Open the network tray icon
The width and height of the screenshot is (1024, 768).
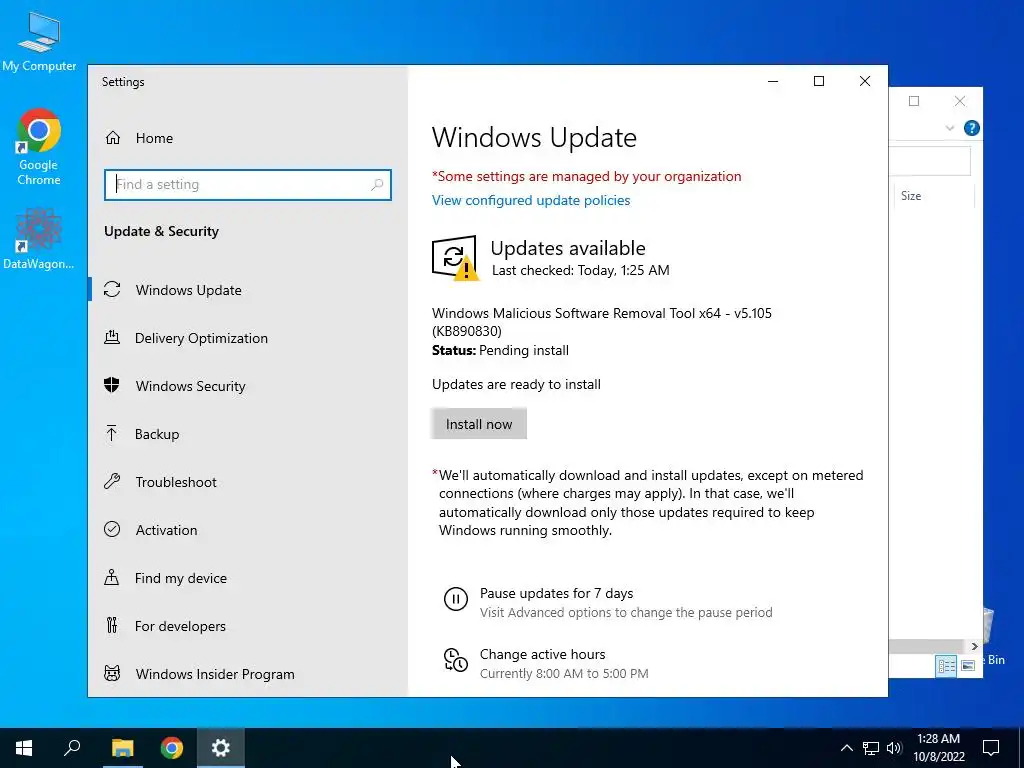871,748
